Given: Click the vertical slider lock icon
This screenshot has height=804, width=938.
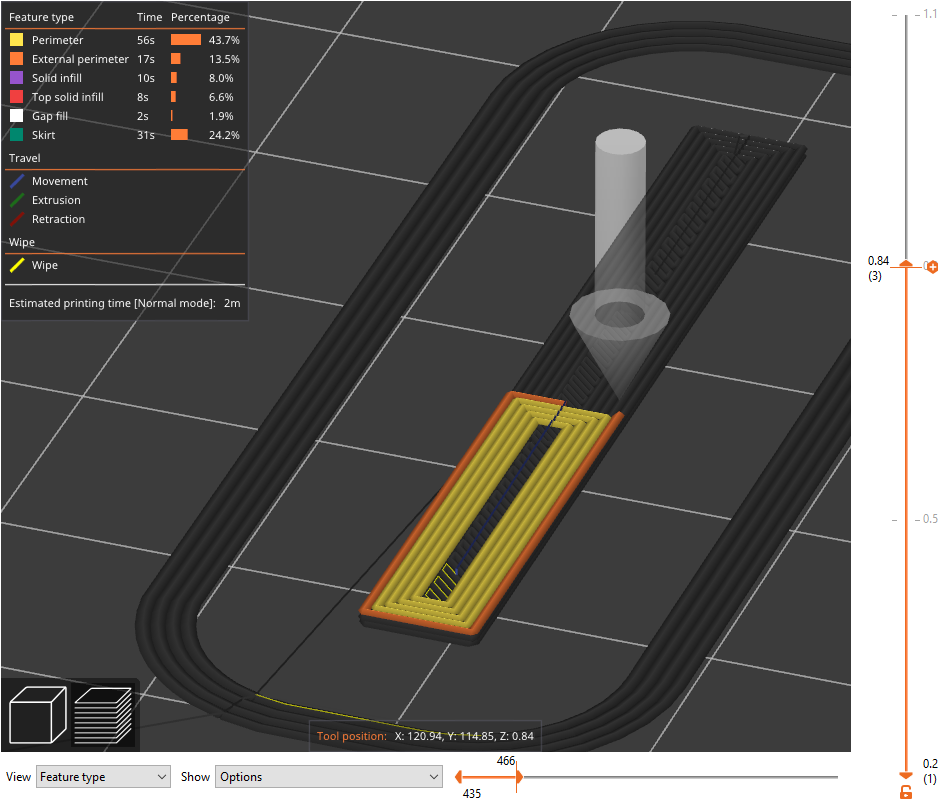Looking at the screenshot, I should click(x=906, y=792).
